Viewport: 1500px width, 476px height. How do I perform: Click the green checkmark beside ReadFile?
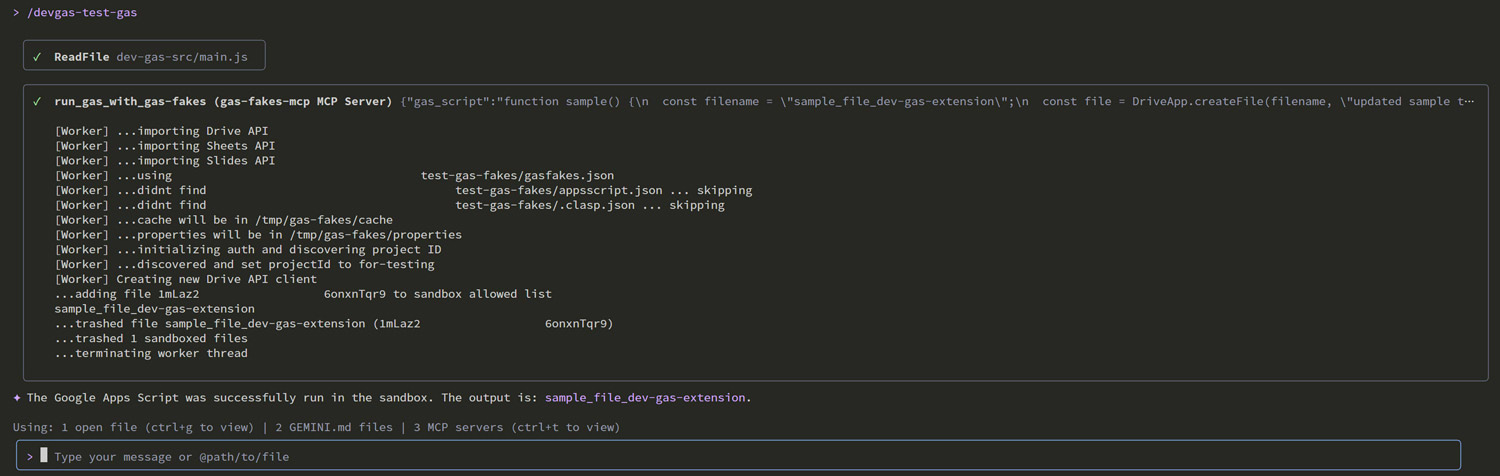[x=38, y=57]
